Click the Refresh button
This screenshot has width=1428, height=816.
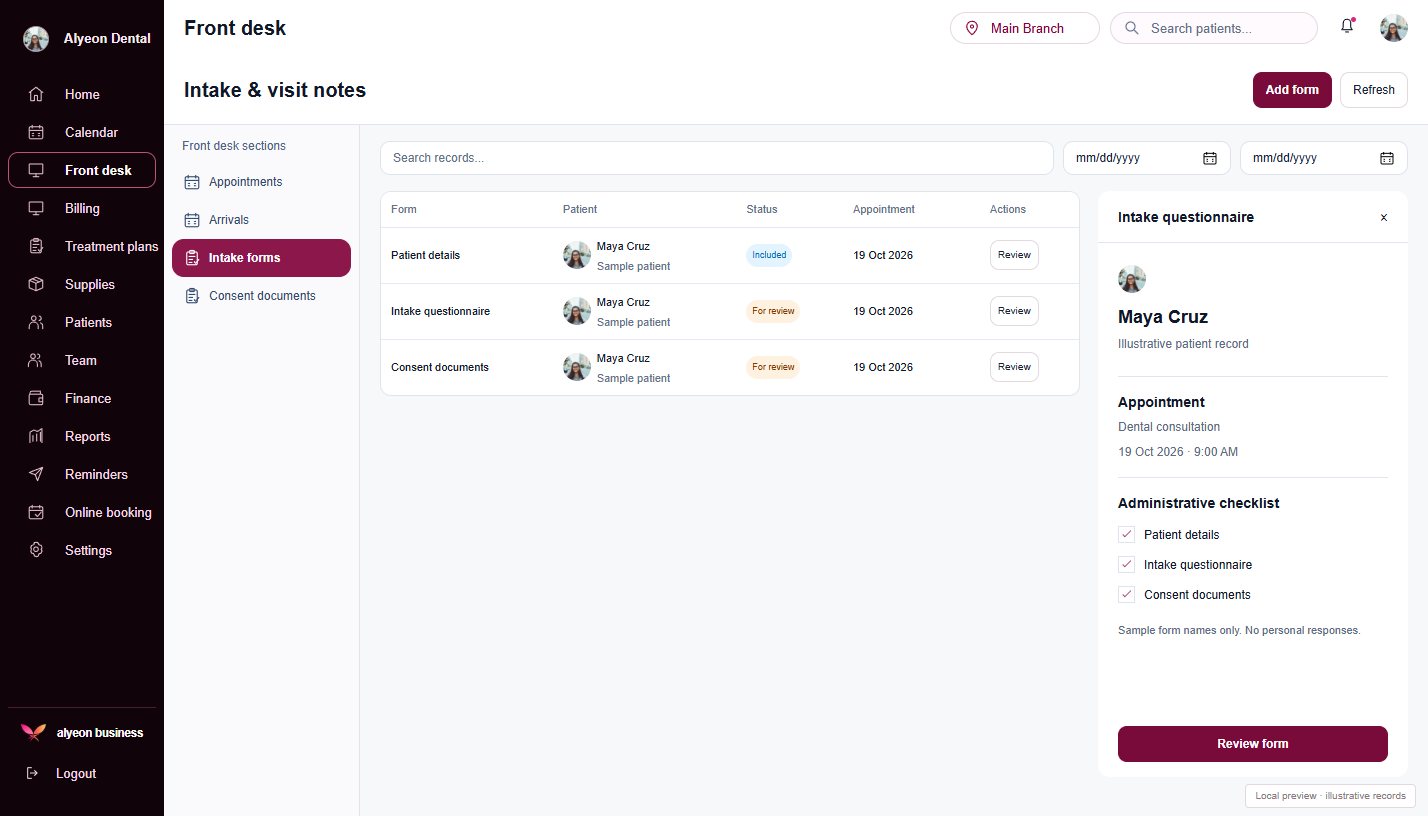[x=1374, y=90]
